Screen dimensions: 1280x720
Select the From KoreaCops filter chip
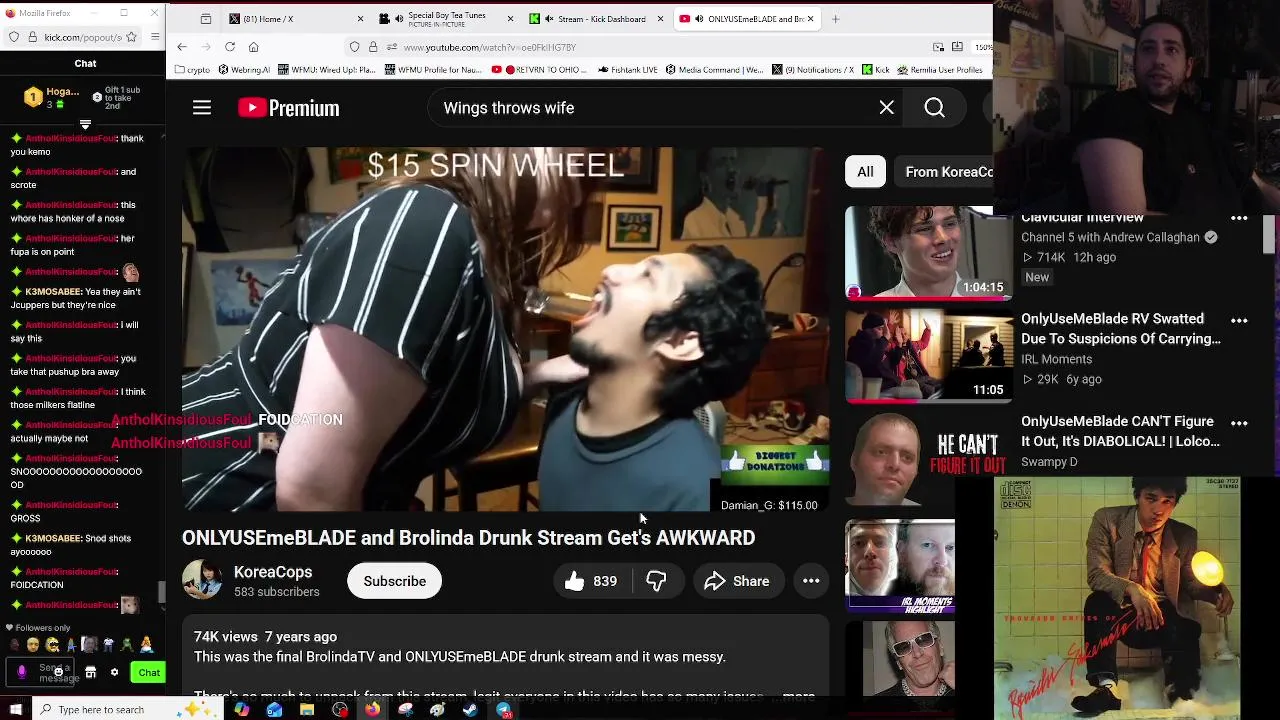click(x=948, y=172)
